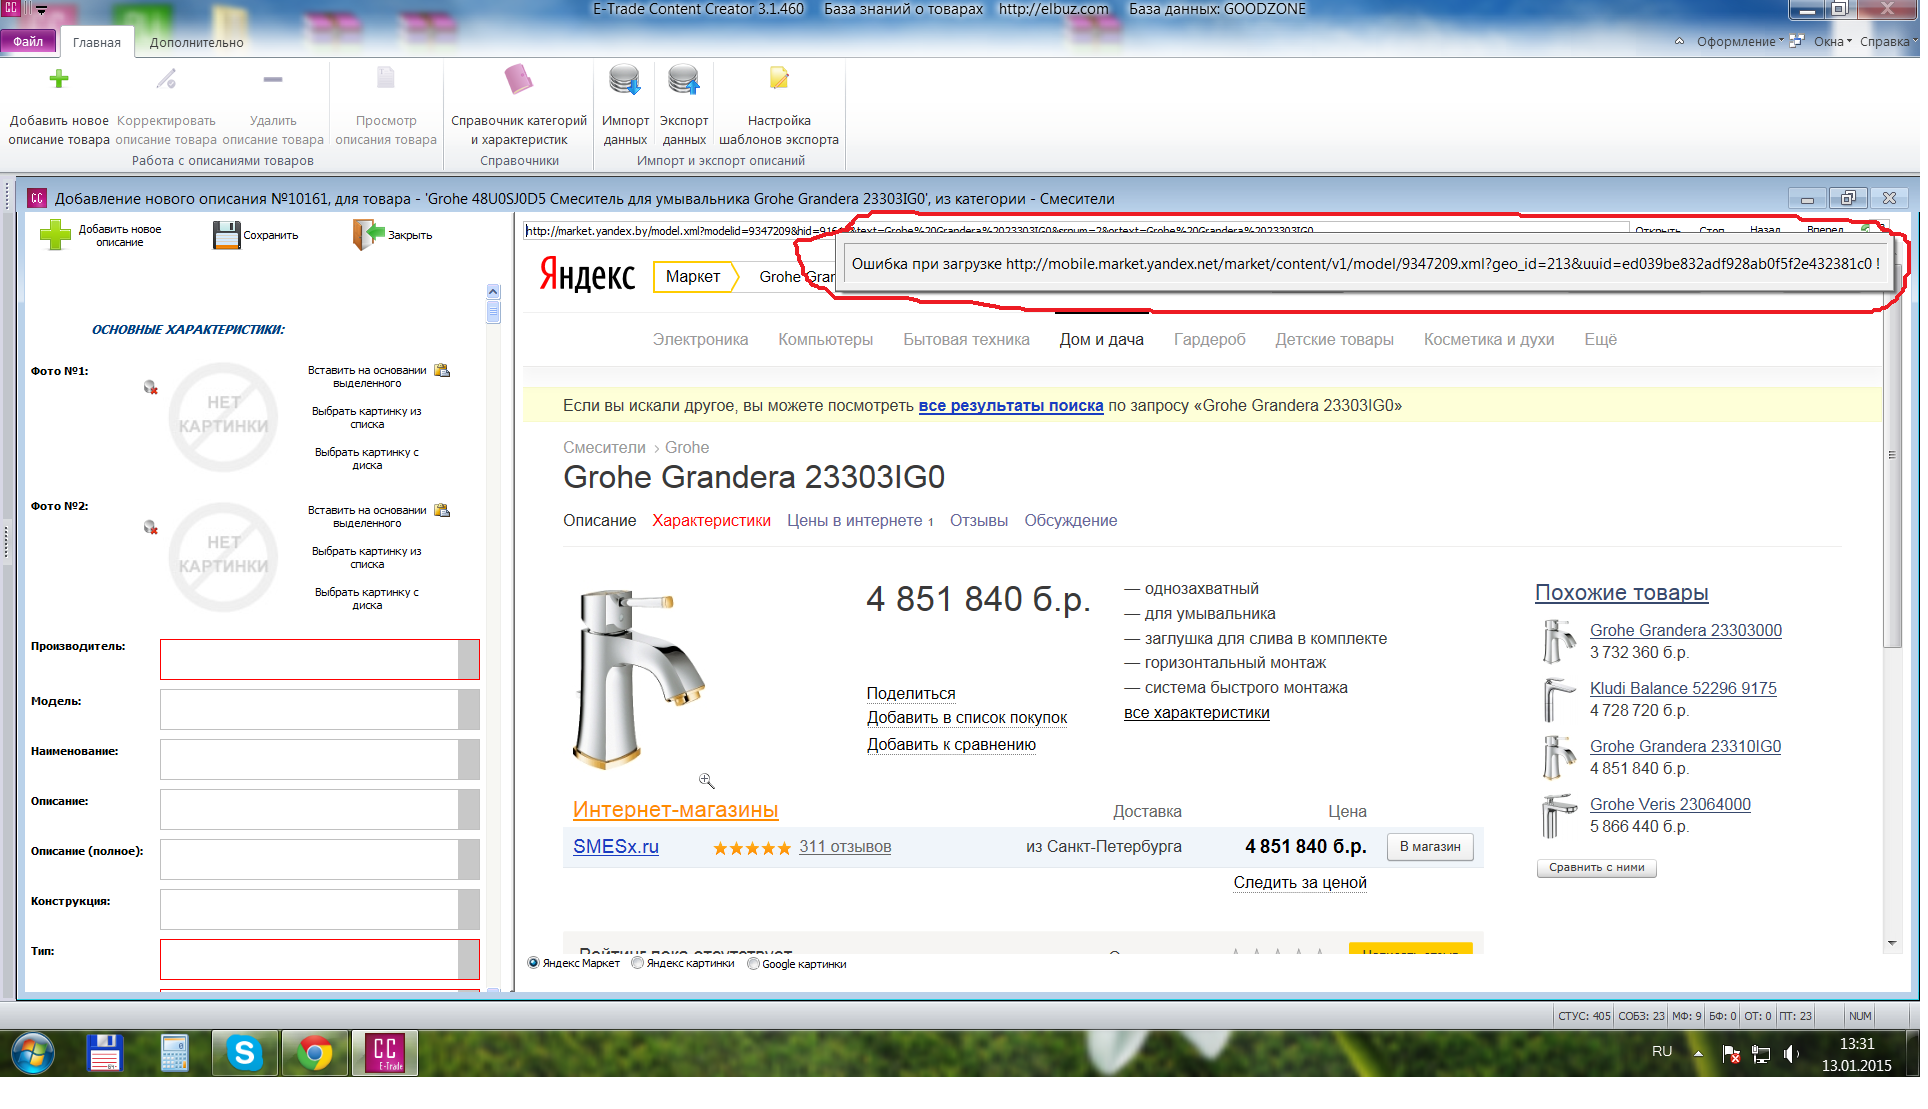Click 'Выбрать картинку с диска' for Фото №2
This screenshot has height=1109, width=1928.
pos(367,598)
